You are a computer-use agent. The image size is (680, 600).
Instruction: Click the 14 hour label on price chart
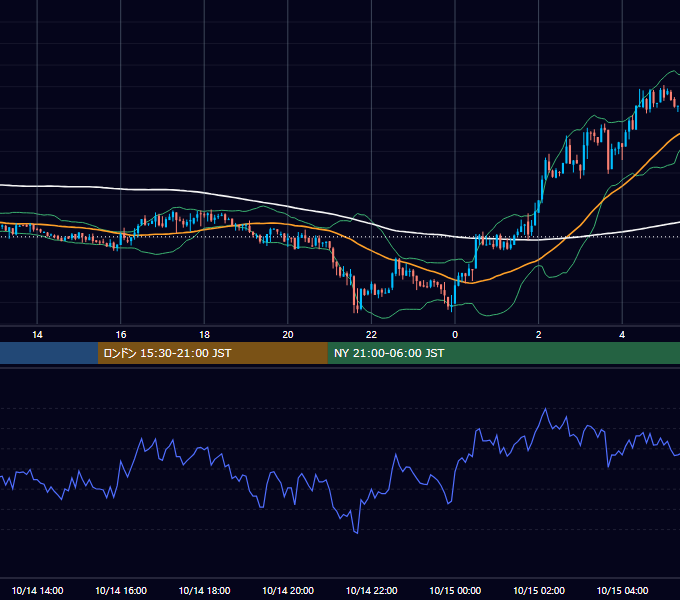click(x=37, y=335)
